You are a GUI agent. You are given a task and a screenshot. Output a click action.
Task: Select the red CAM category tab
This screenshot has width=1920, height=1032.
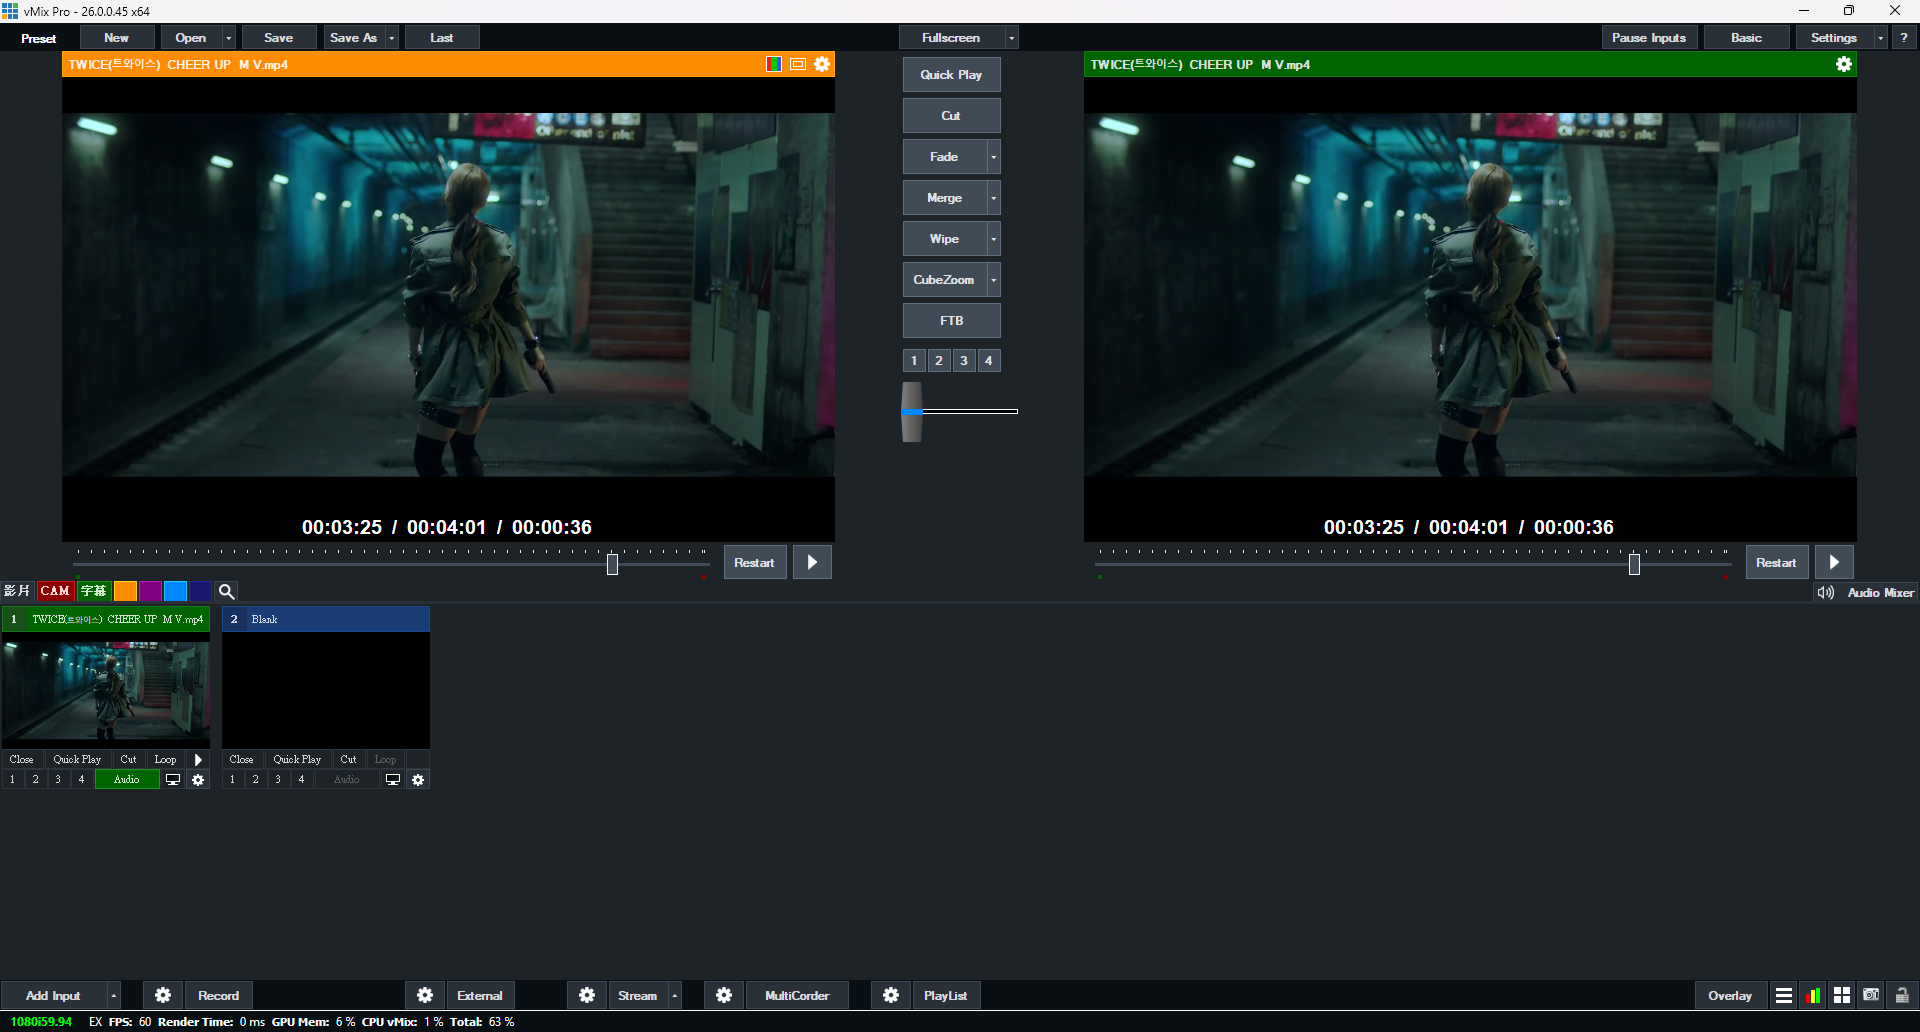point(55,591)
